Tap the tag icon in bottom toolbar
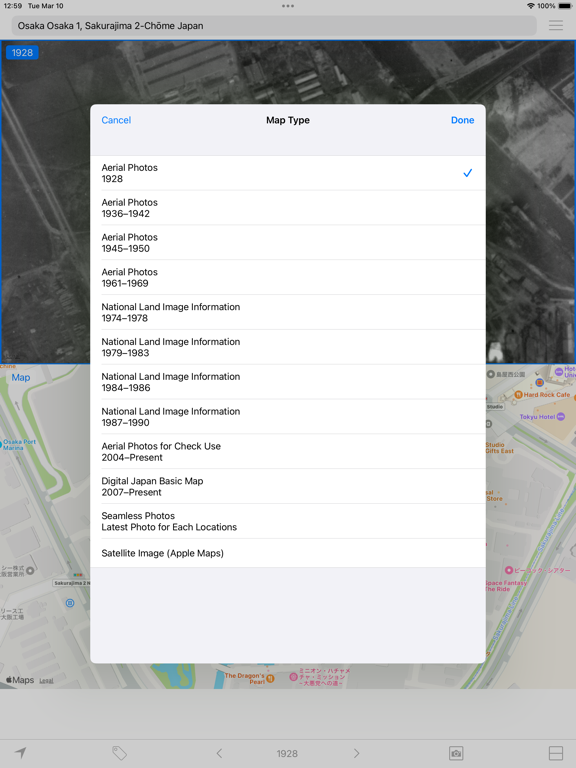 point(120,753)
